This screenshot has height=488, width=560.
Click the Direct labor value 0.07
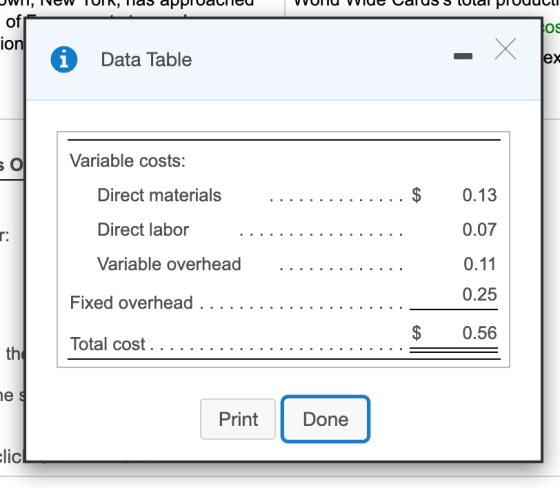479,229
